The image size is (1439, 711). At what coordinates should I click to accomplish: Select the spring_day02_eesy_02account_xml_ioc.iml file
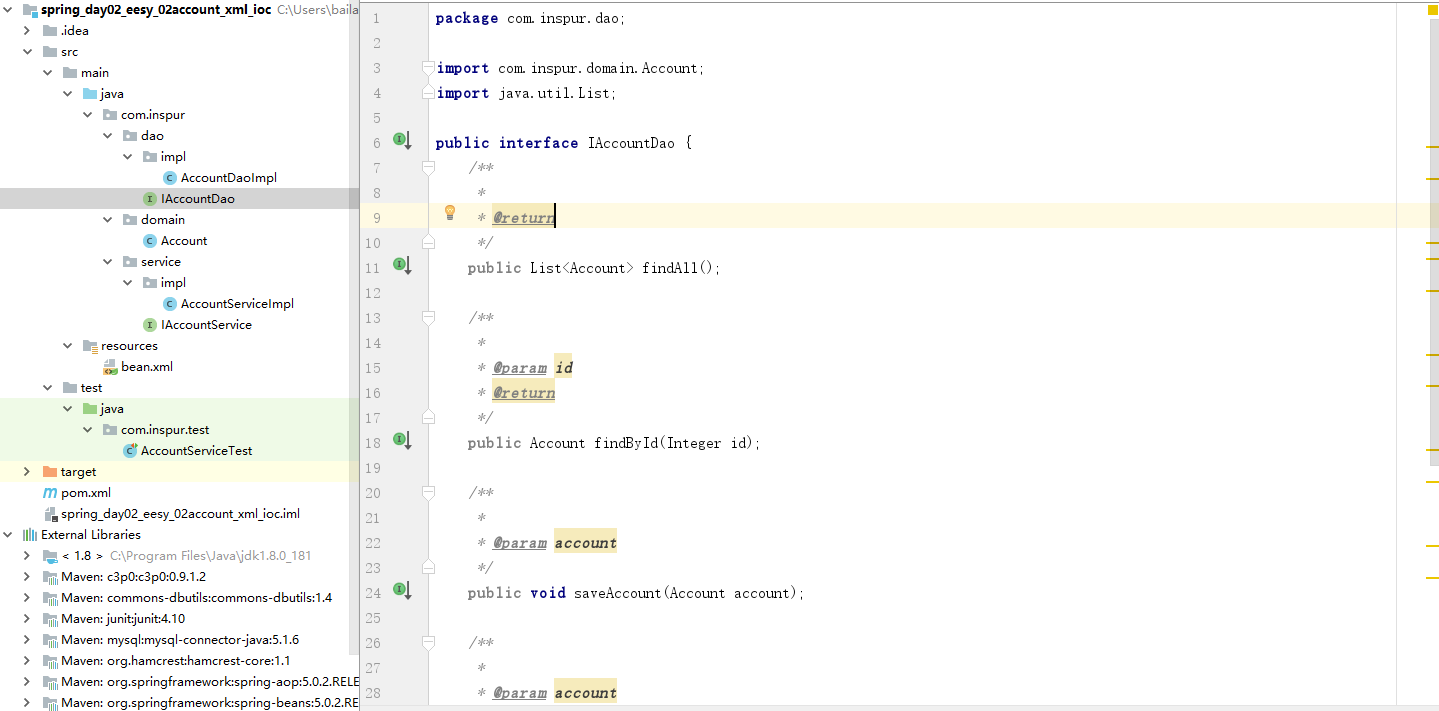(180, 514)
